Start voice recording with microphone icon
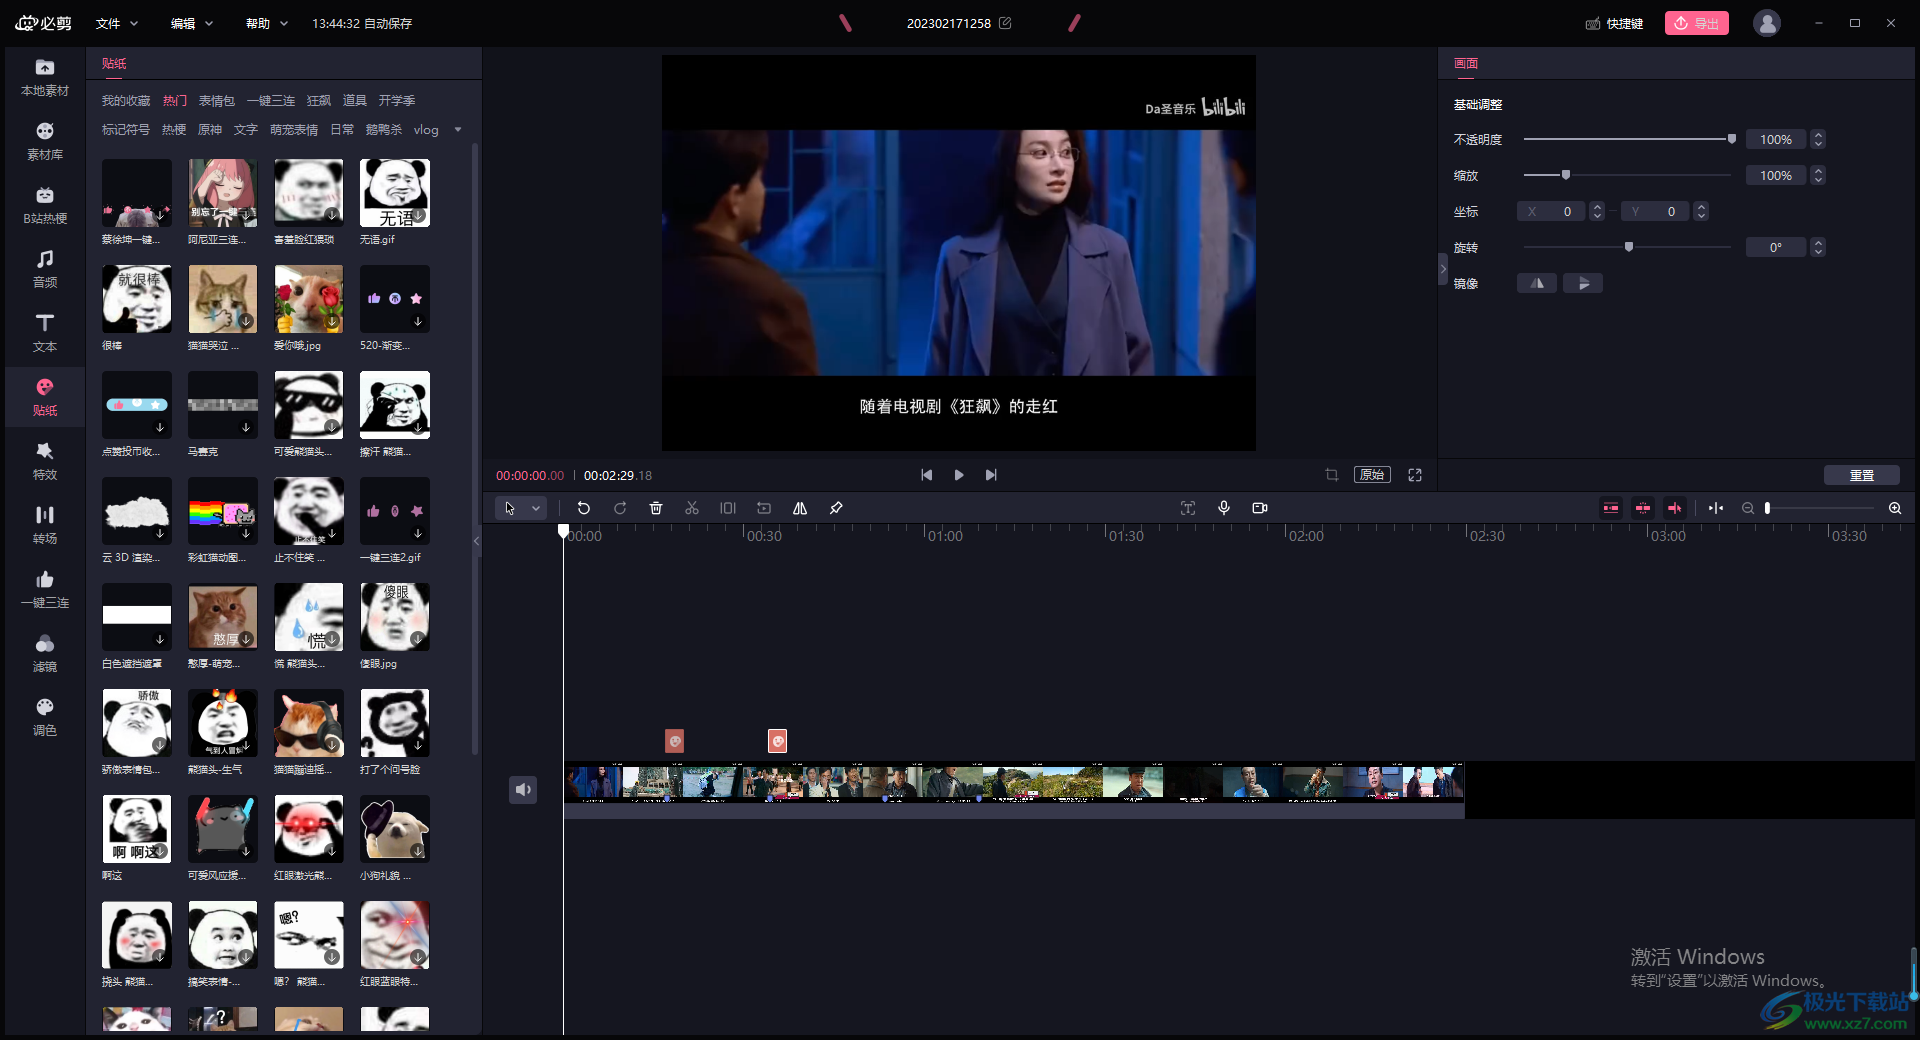This screenshot has width=1920, height=1040. (x=1224, y=508)
